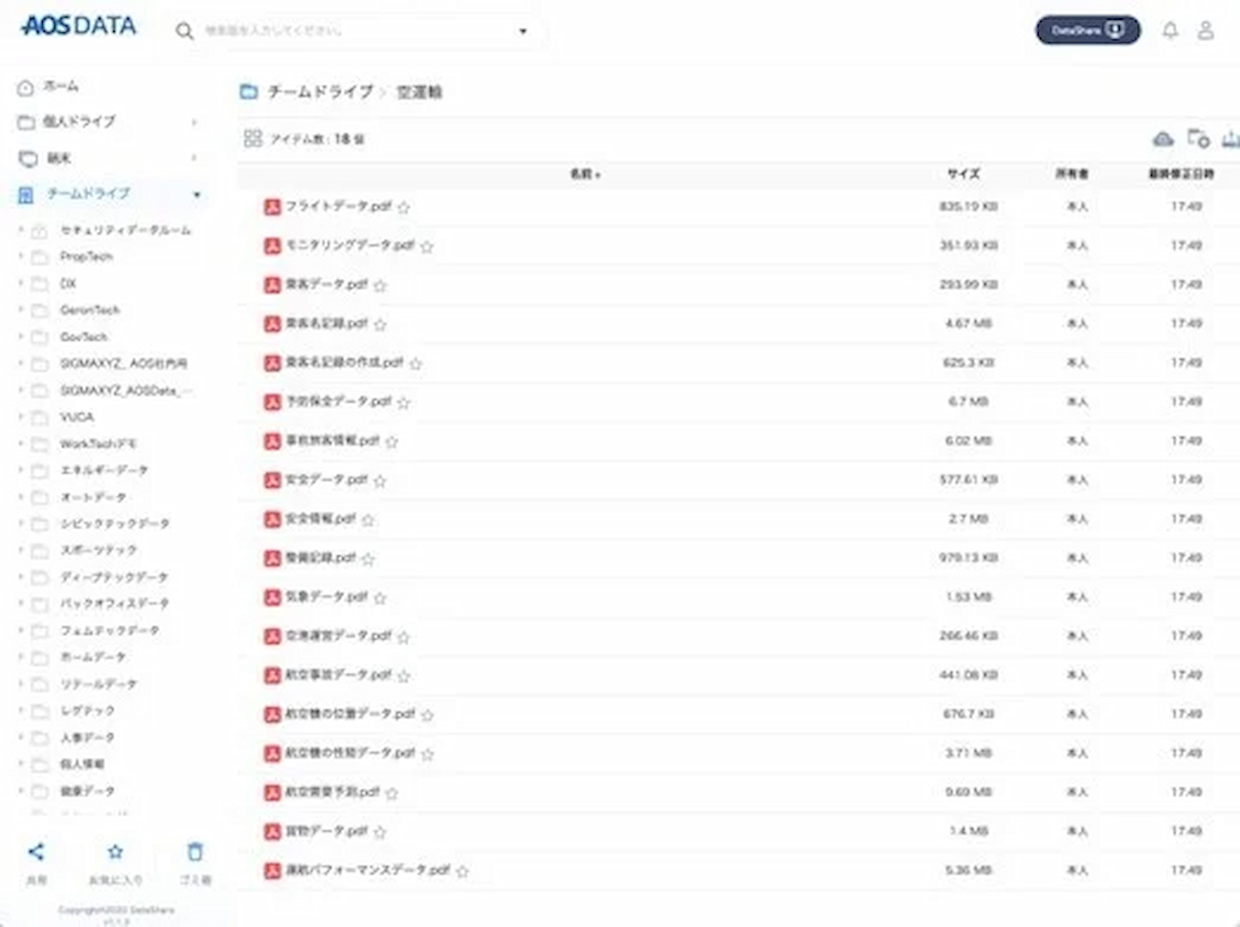The height and width of the screenshot is (927, 1240).
Task: Toggle star for 運航パフォーマンスデータ.pdf
Action: point(462,871)
